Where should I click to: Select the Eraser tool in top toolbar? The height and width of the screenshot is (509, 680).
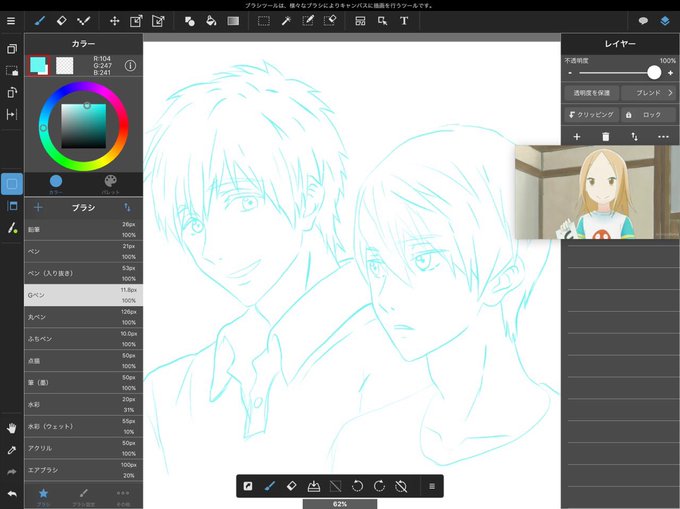tap(61, 21)
